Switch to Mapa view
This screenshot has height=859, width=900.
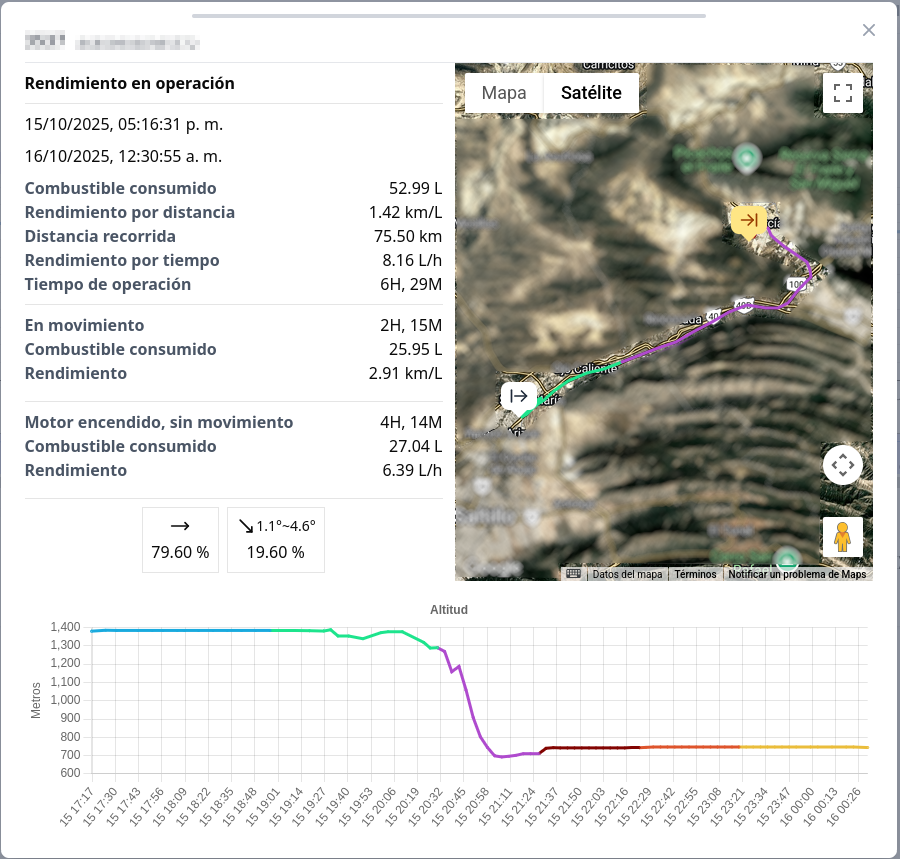(x=504, y=92)
